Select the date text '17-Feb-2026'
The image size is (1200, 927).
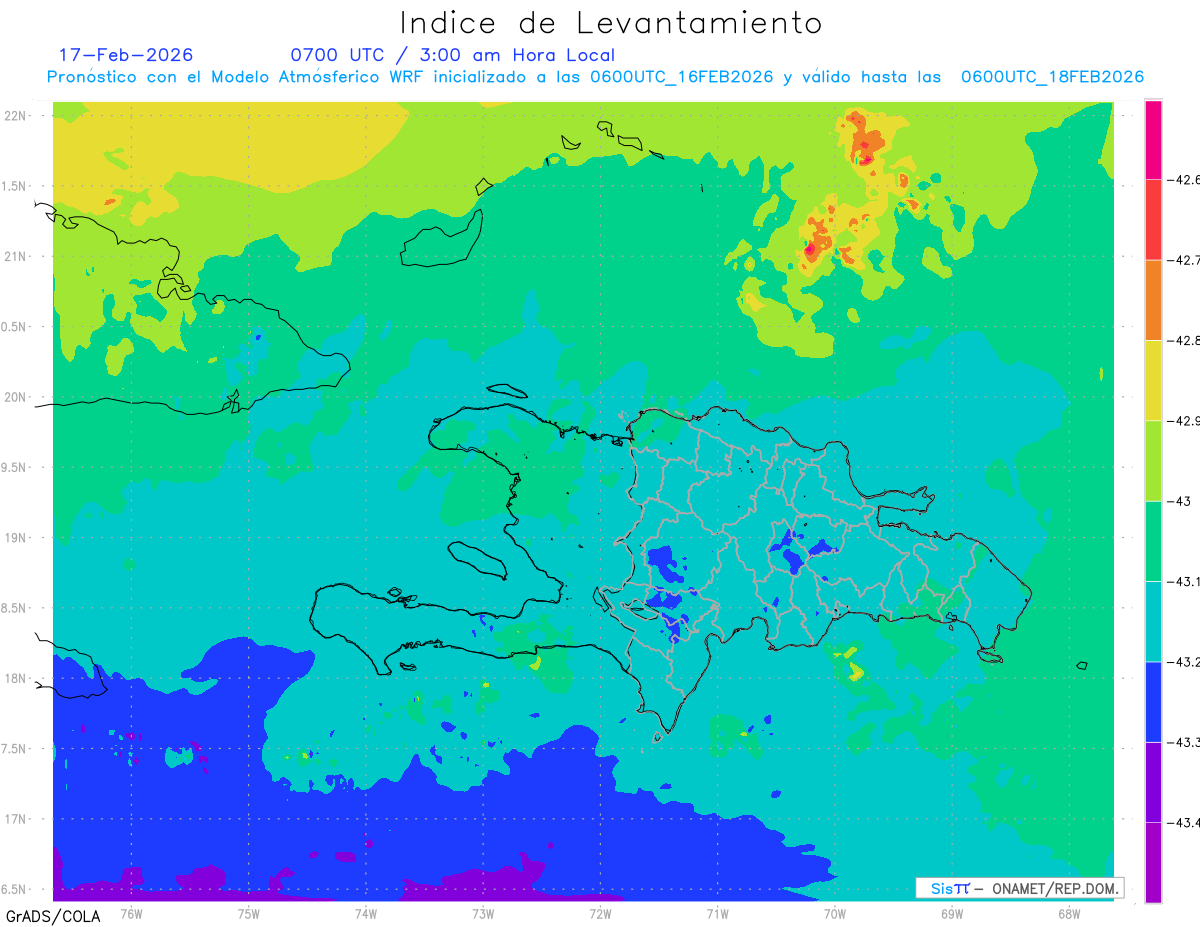(126, 55)
